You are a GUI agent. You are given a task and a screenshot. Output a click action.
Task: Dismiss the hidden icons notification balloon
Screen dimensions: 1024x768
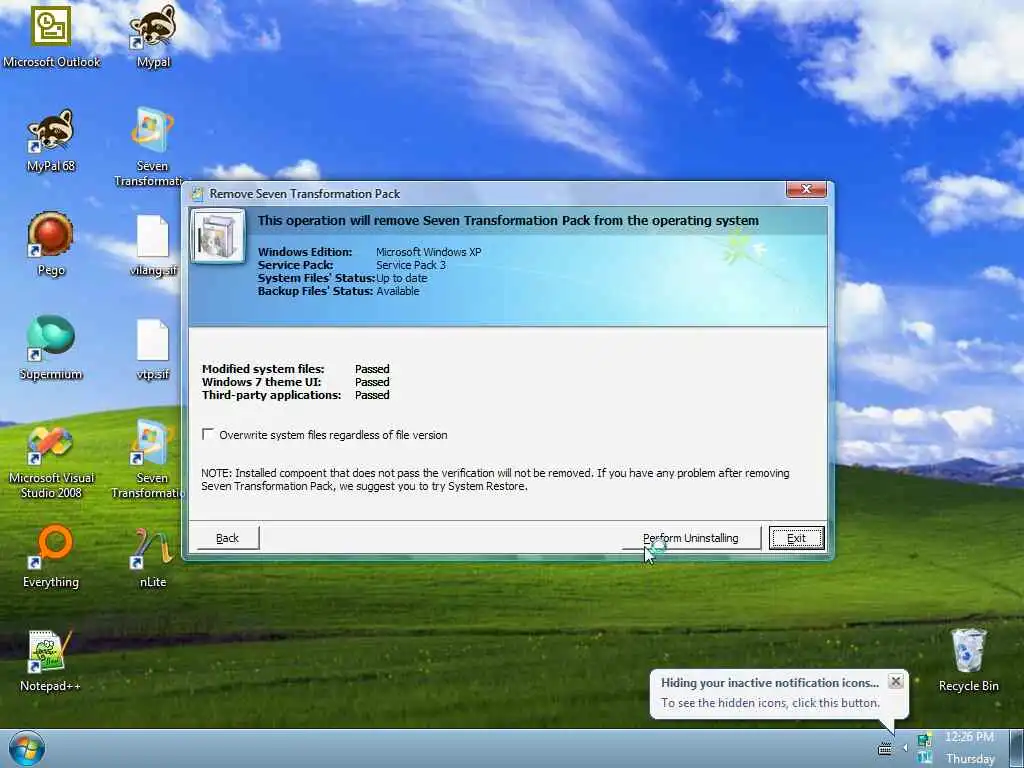click(x=896, y=681)
